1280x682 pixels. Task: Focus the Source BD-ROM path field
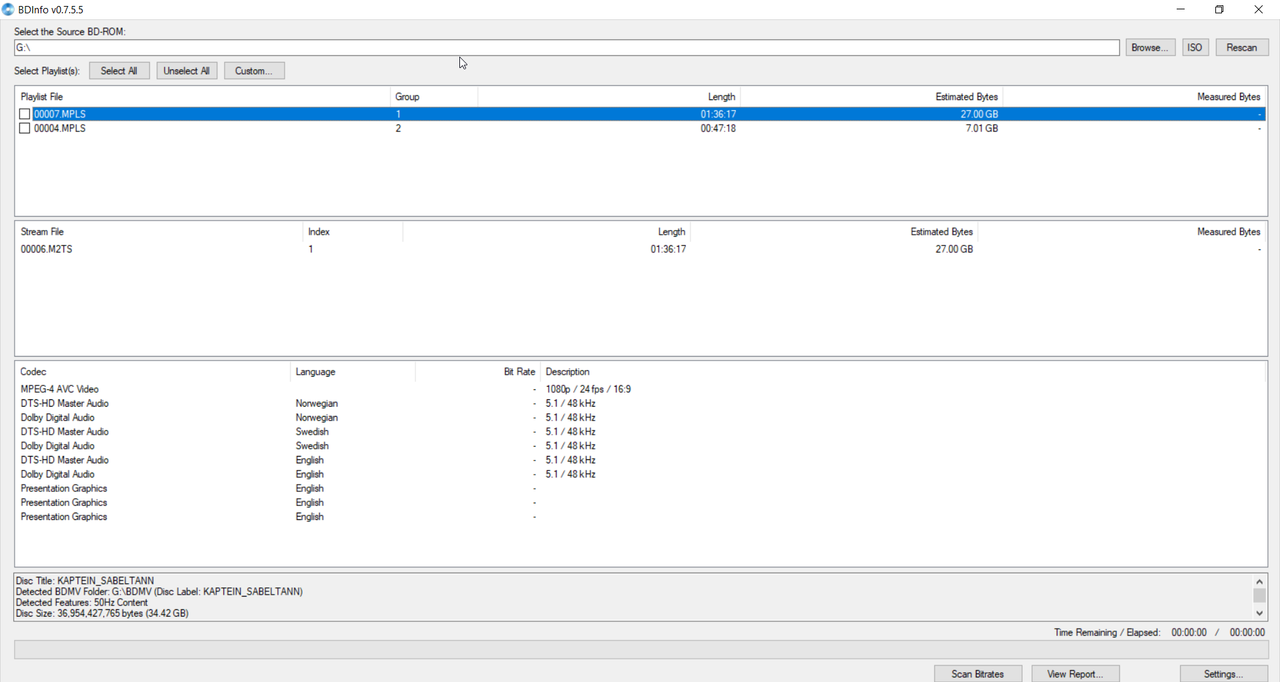click(x=567, y=48)
